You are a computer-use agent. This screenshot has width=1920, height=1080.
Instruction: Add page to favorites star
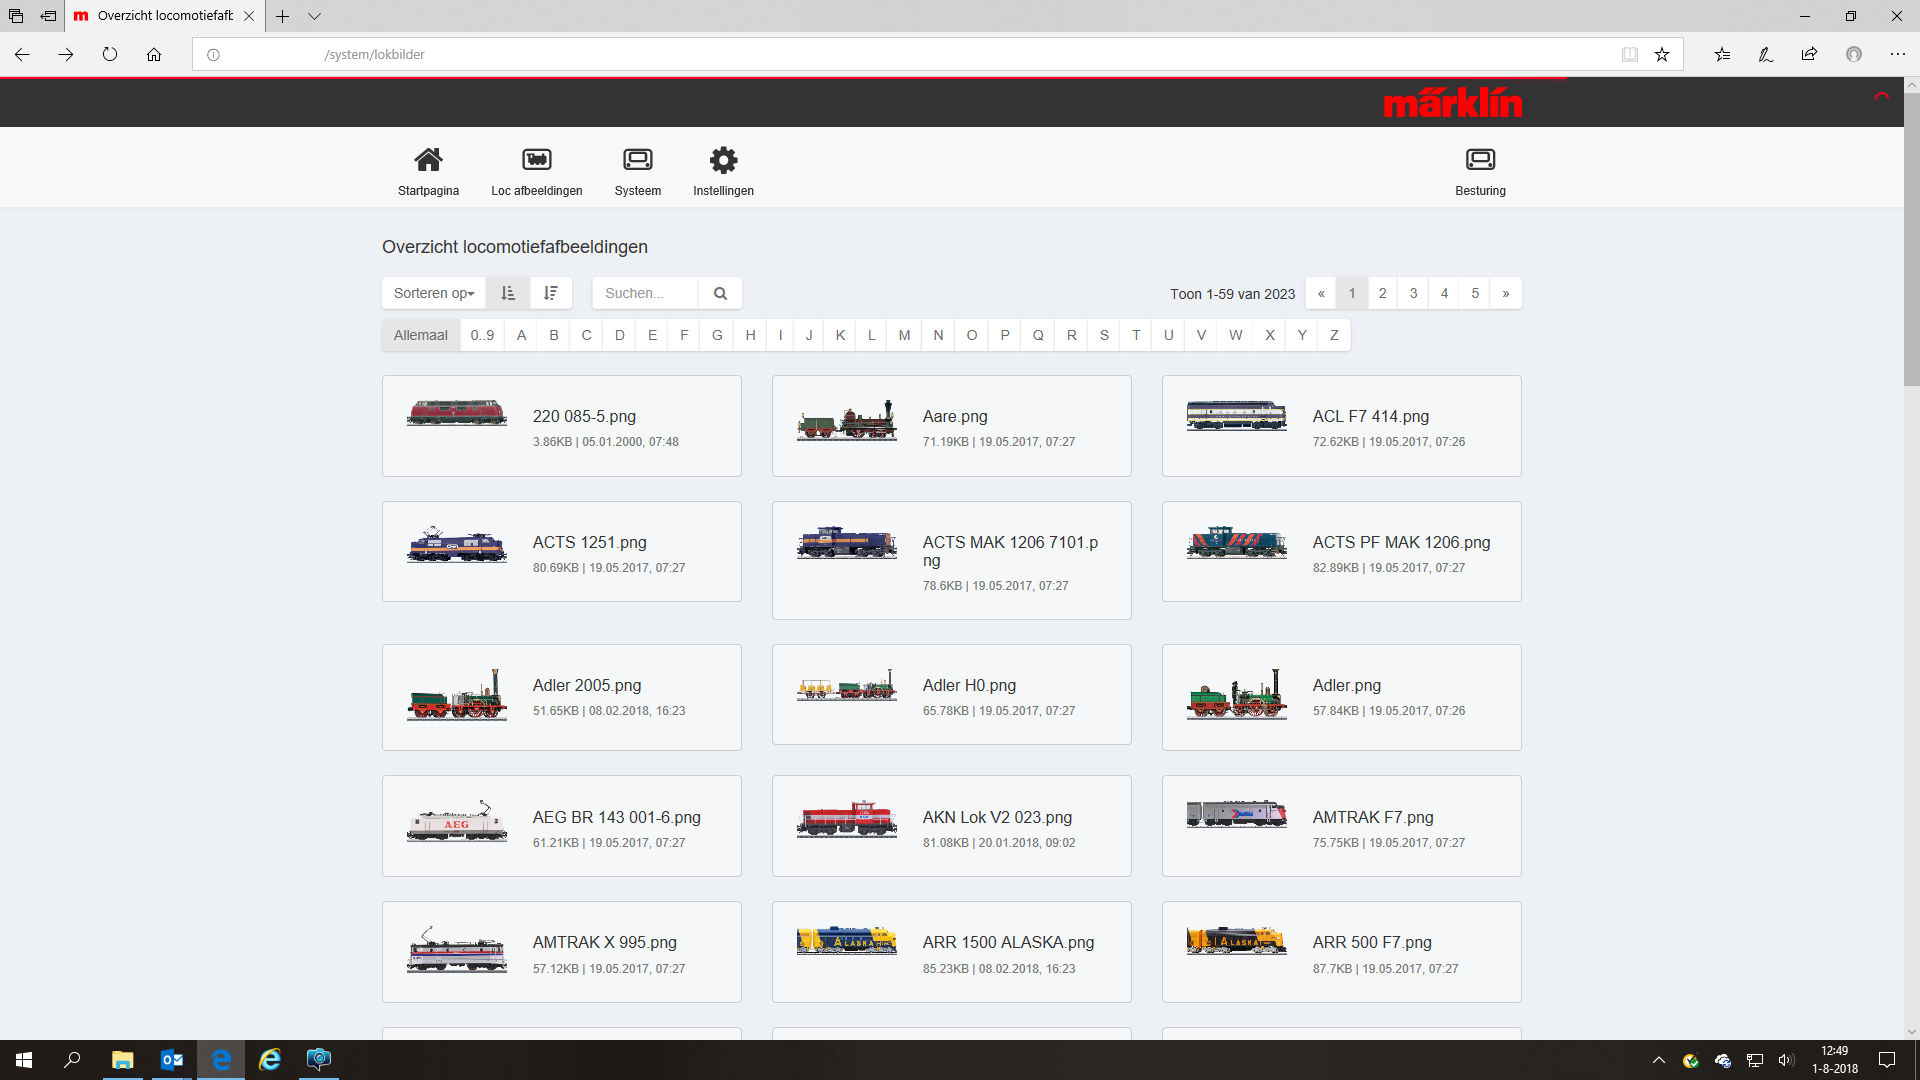pos(1662,54)
